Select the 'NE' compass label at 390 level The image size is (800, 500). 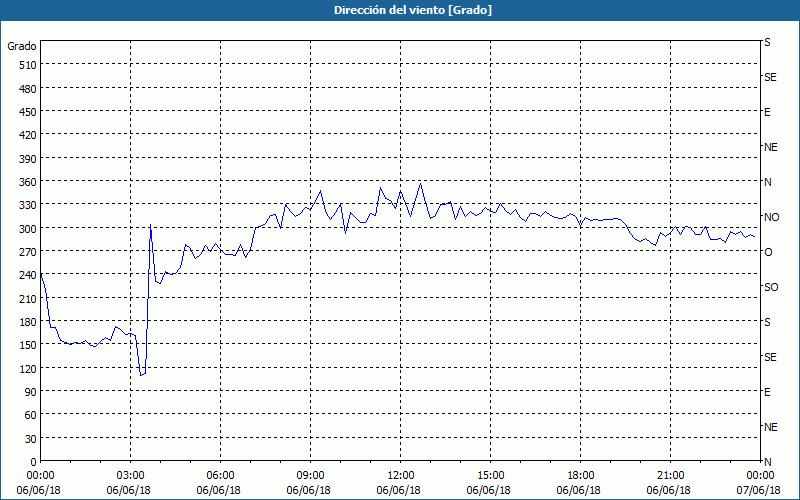pyautogui.click(x=770, y=147)
